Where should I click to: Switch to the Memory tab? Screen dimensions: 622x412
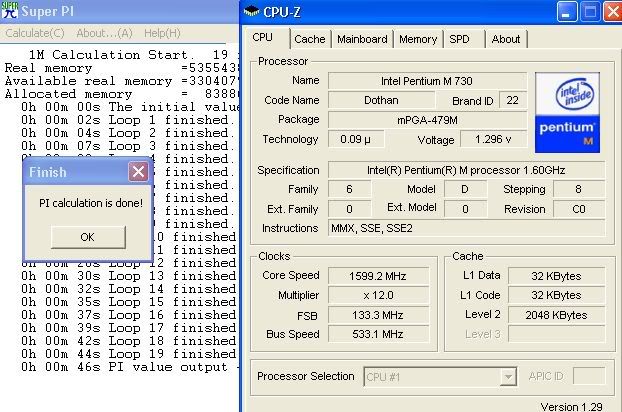tap(418, 39)
